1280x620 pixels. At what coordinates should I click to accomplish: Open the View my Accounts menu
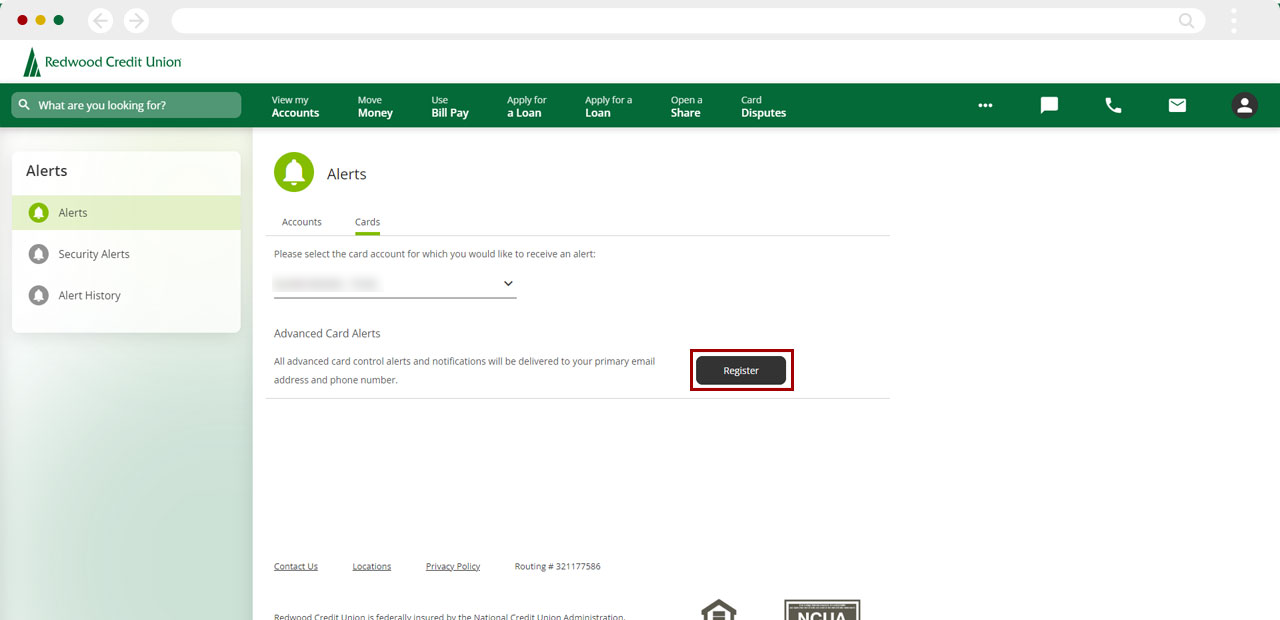295,106
